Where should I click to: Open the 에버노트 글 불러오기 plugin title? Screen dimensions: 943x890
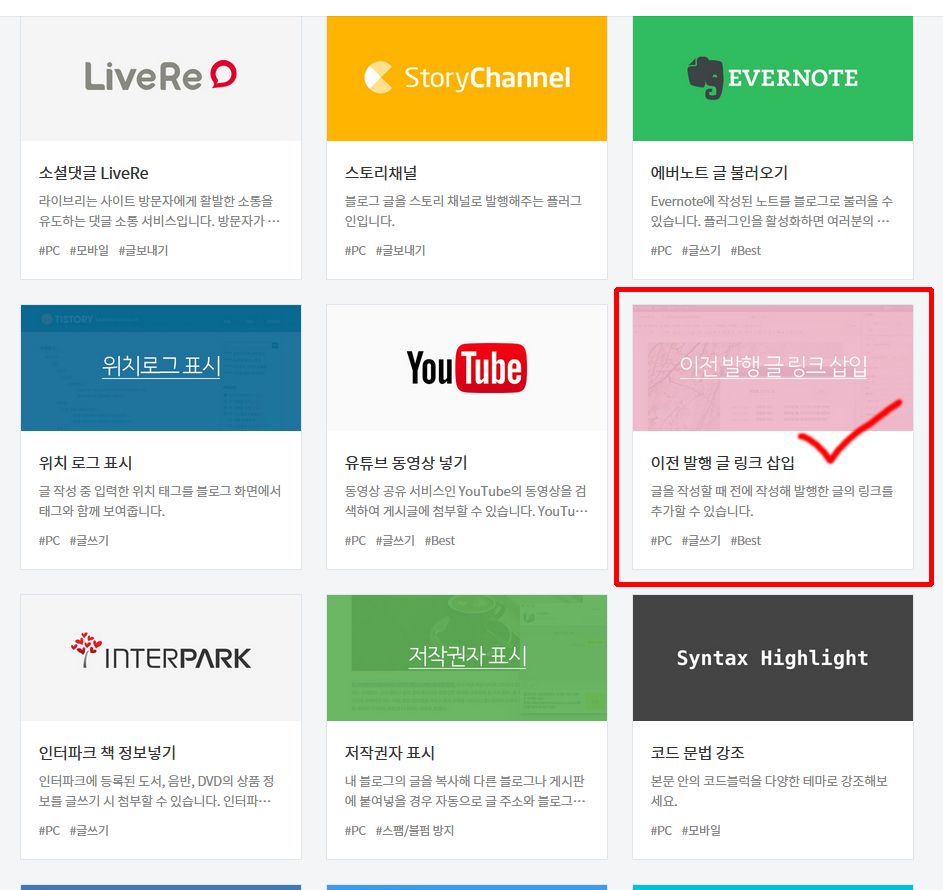(x=719, y=173)
